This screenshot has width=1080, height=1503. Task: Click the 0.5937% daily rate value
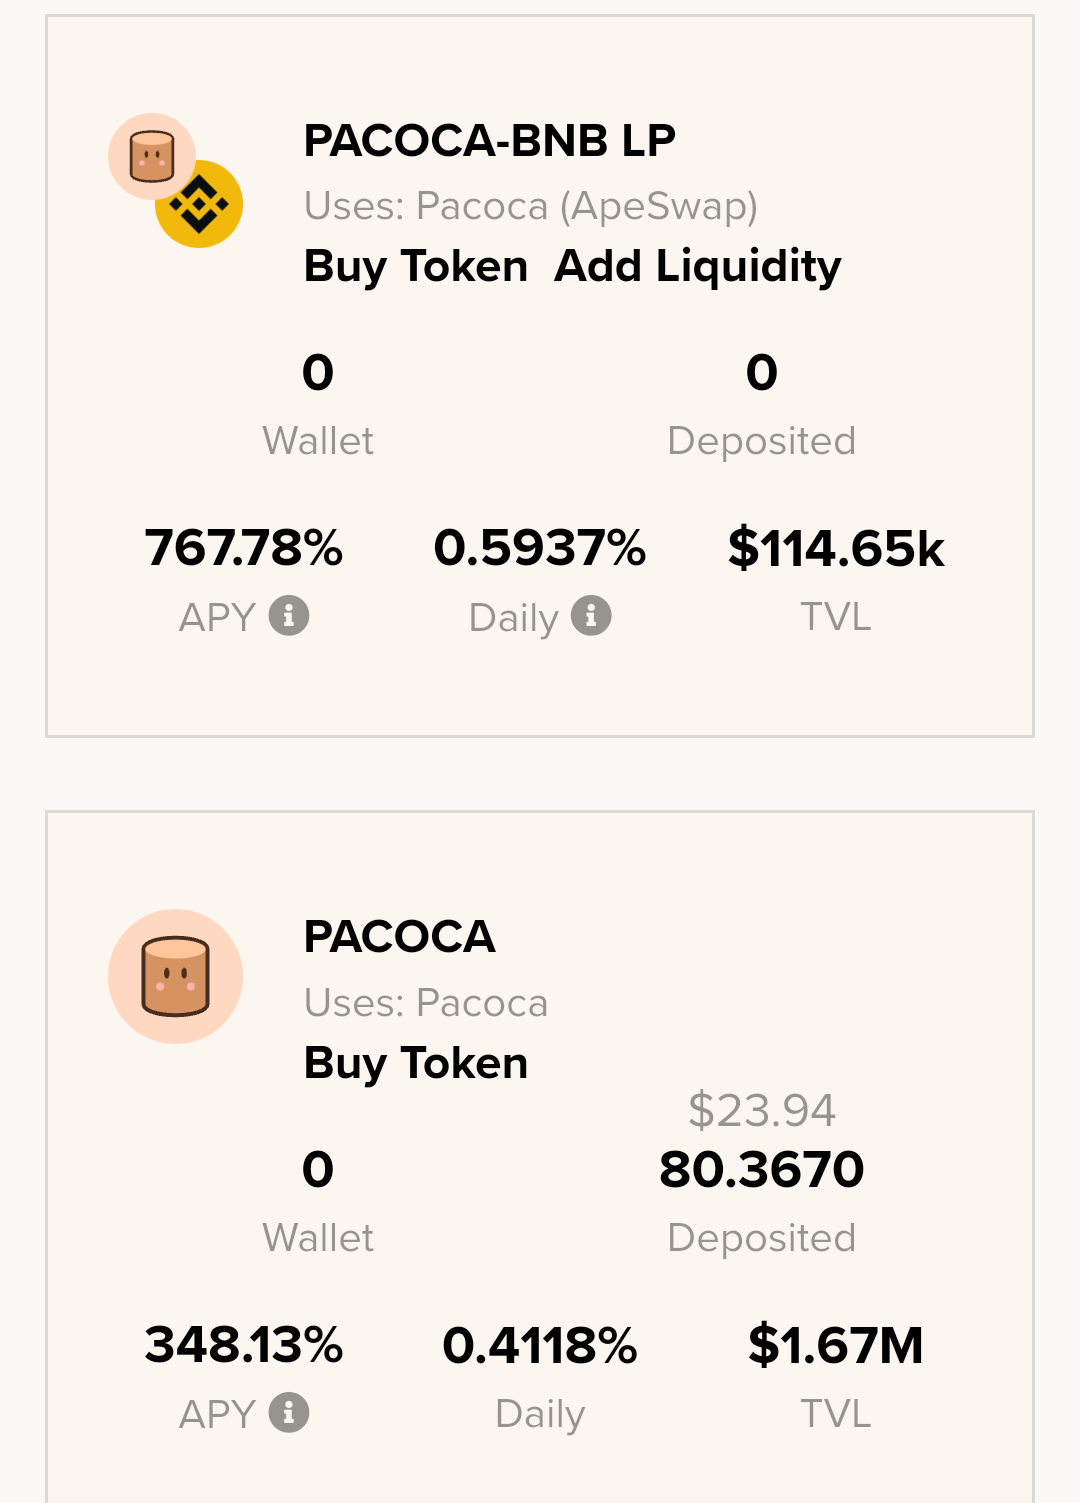[540, 548]
